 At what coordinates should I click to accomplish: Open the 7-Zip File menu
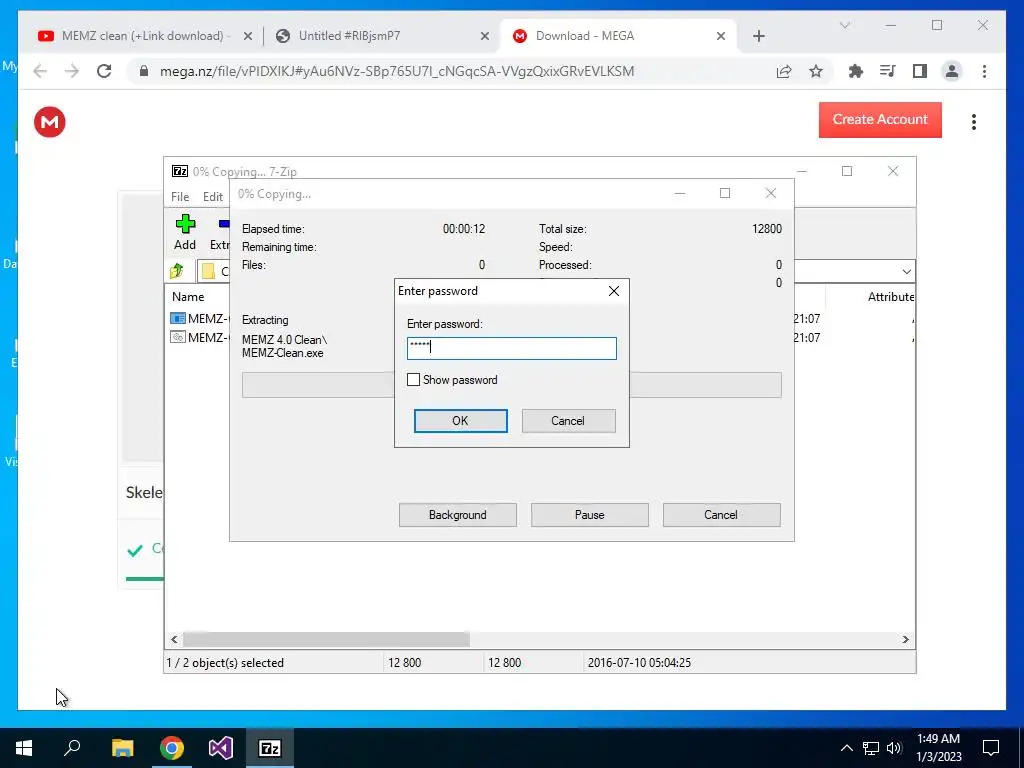click(x=180, y=197)
